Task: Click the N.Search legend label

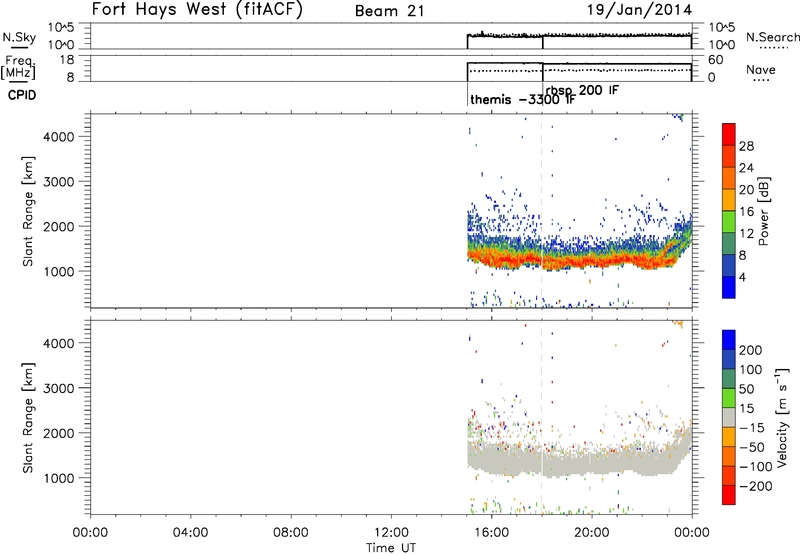Action: pyautogui.click(x=772, y=37)
